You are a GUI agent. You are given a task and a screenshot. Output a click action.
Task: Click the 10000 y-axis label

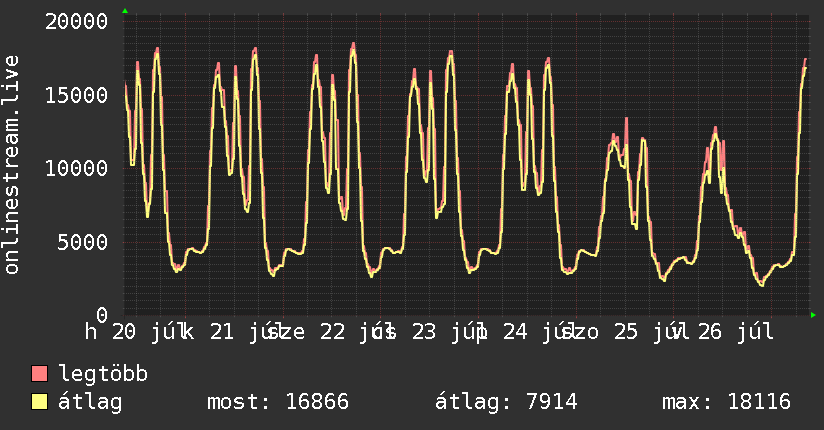(77, 169)
